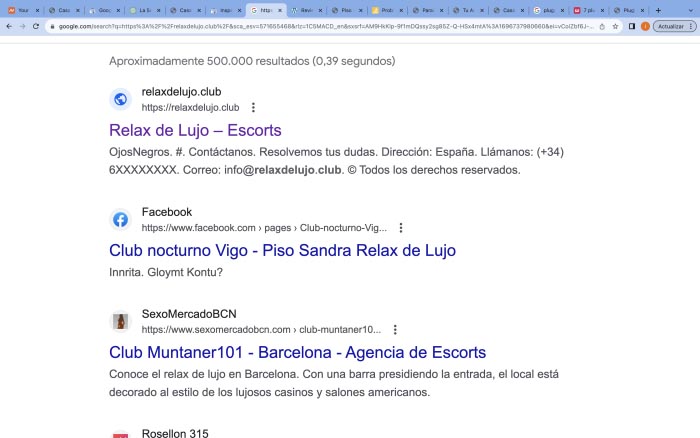The width and height of the screenshot is (700, 438).
Task: Open the three-dot menu beside the sexomercadobcn URL
Action: 395,330
